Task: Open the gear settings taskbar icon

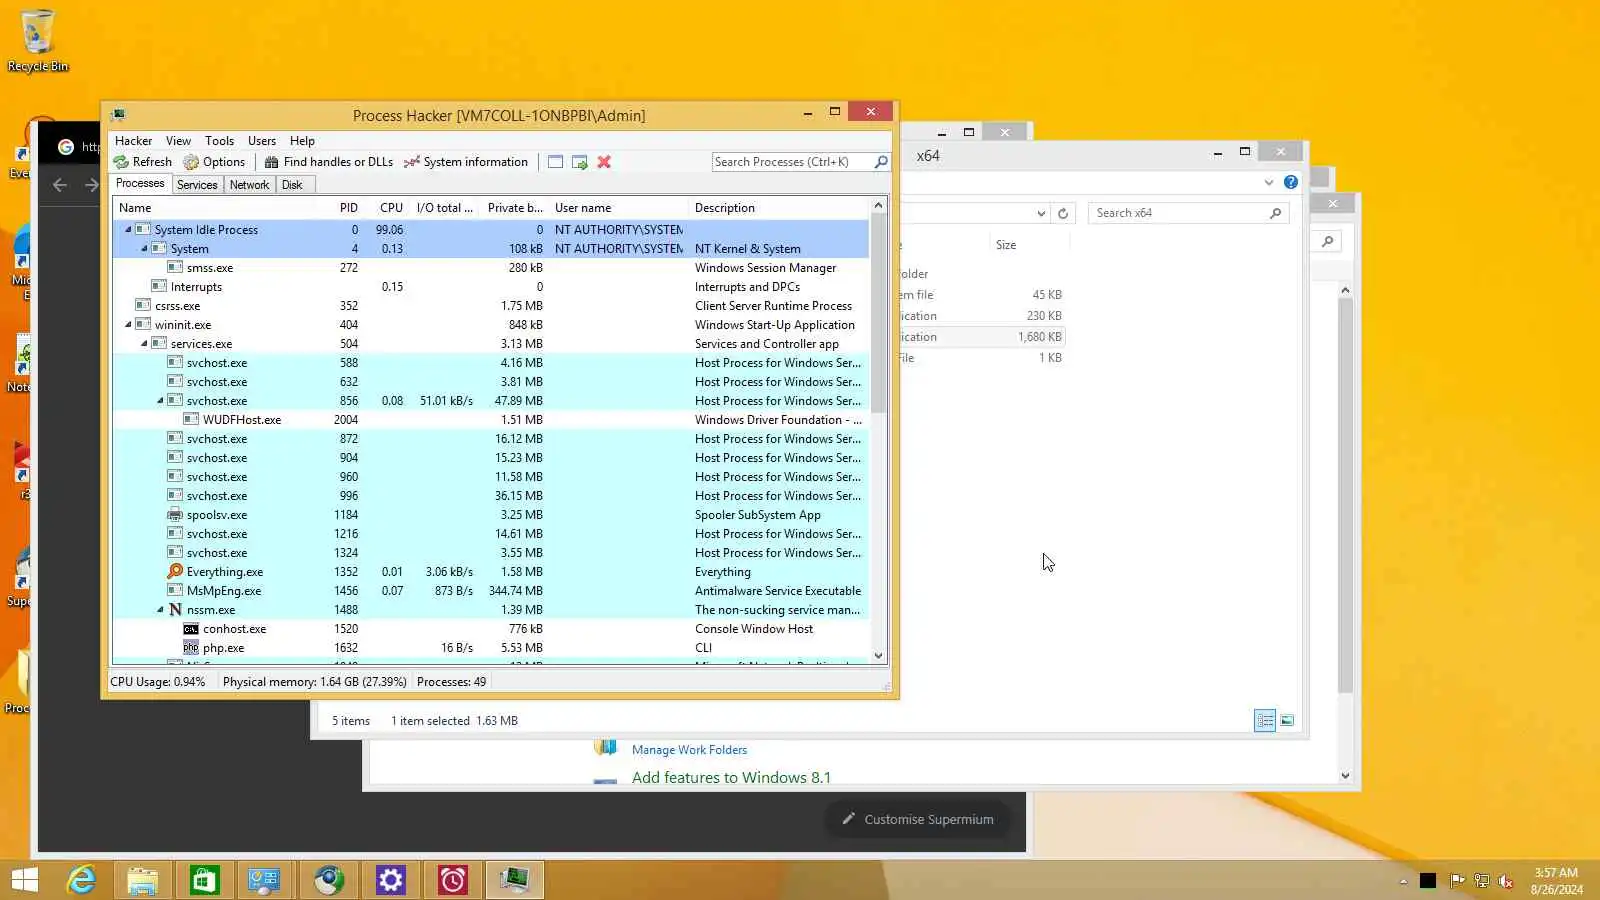Action: click(x=391, y=880)
